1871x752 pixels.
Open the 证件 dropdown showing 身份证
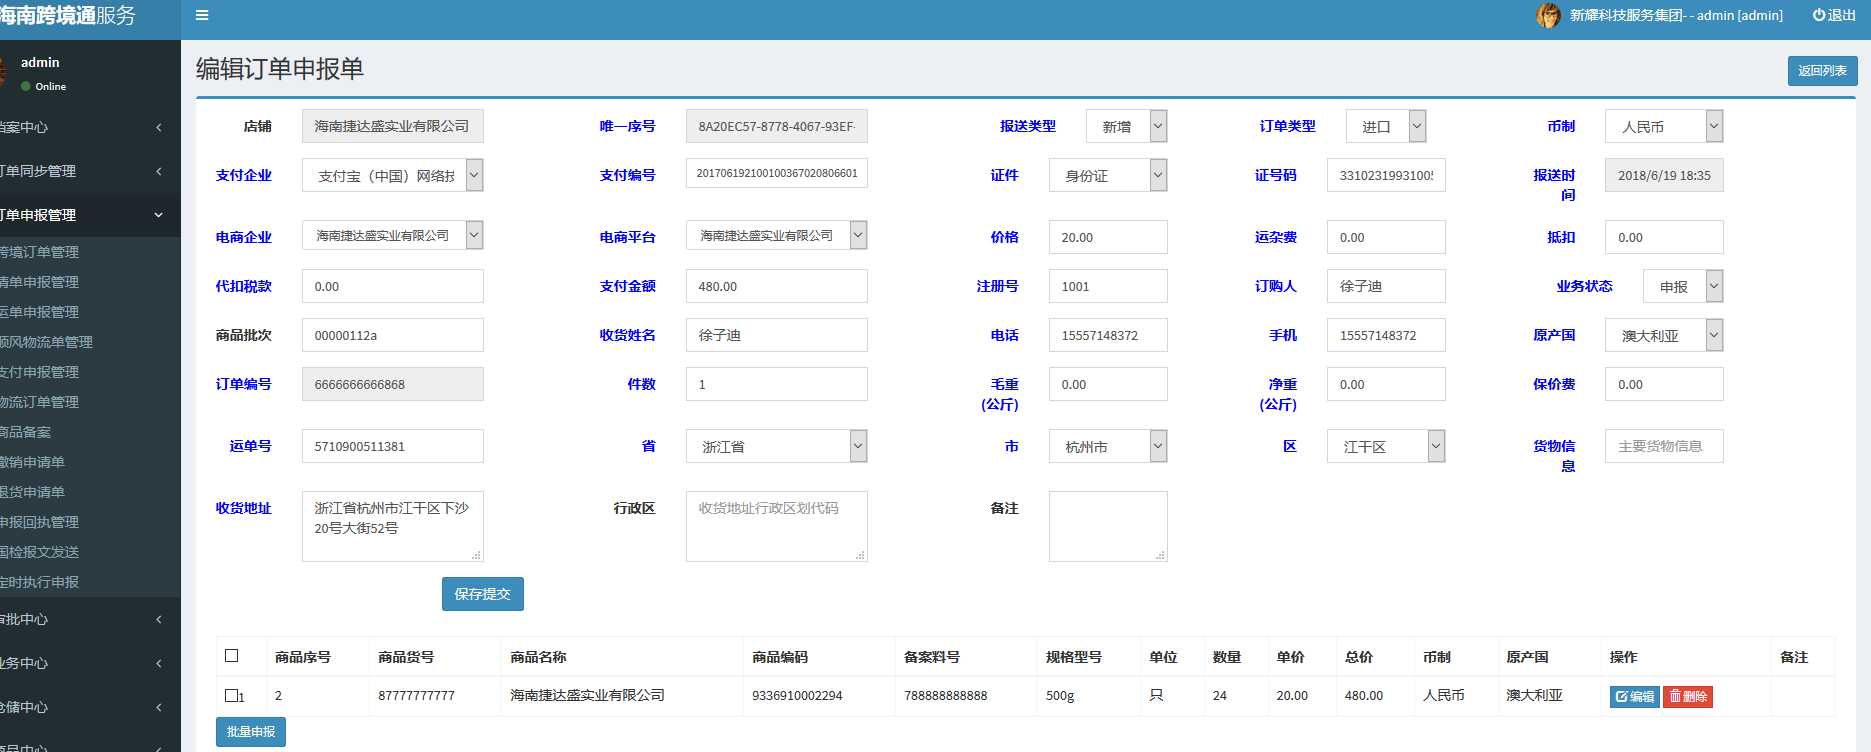coord(1108,175)
